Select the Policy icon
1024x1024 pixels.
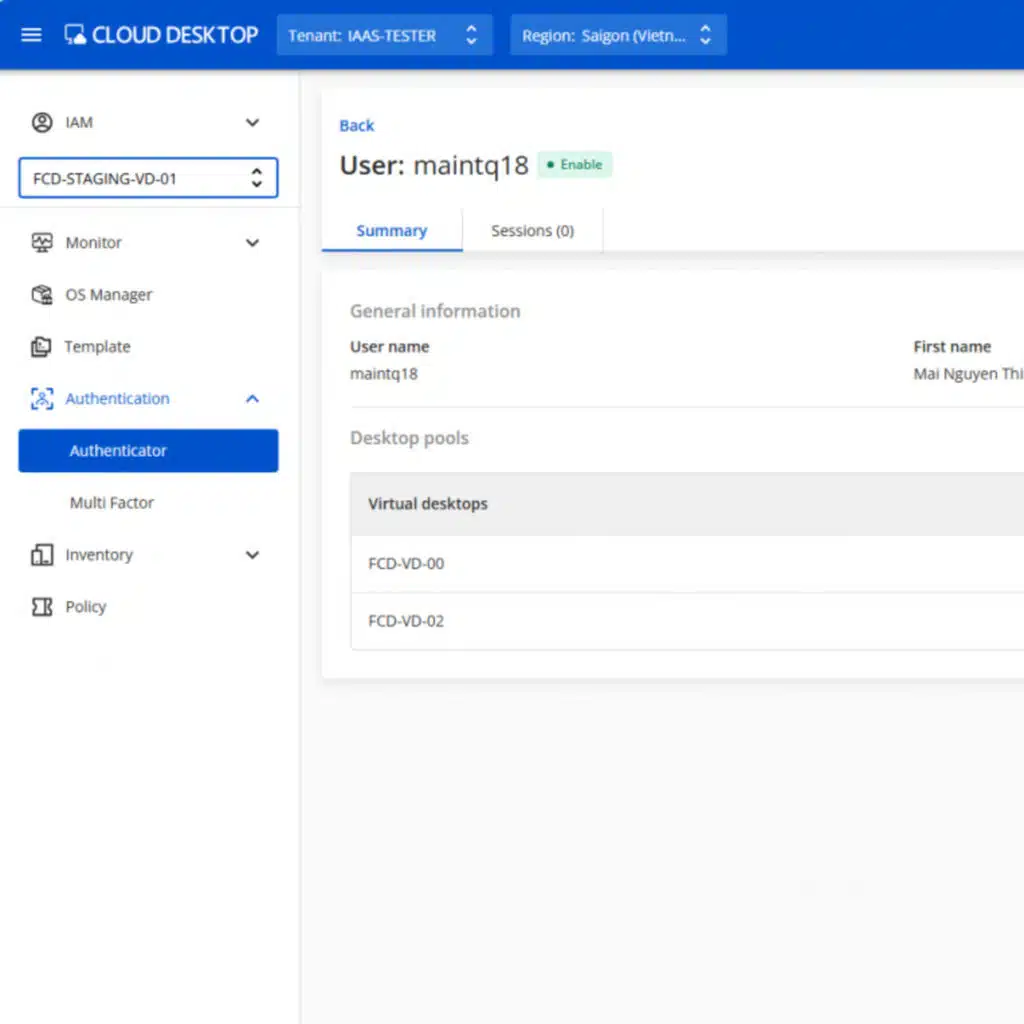[x=41, y=606]
